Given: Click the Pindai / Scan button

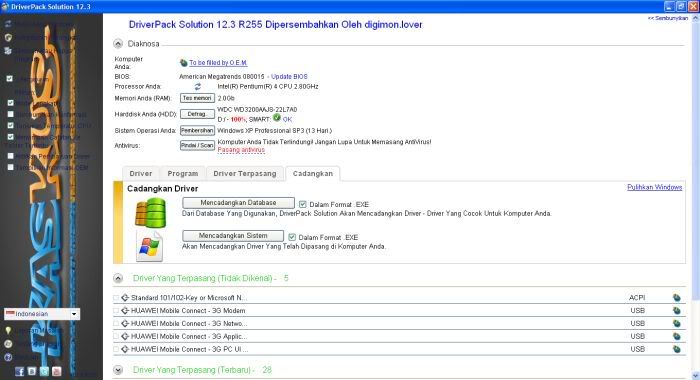Looking at the screenshot, I should click(x=197, y=146).
